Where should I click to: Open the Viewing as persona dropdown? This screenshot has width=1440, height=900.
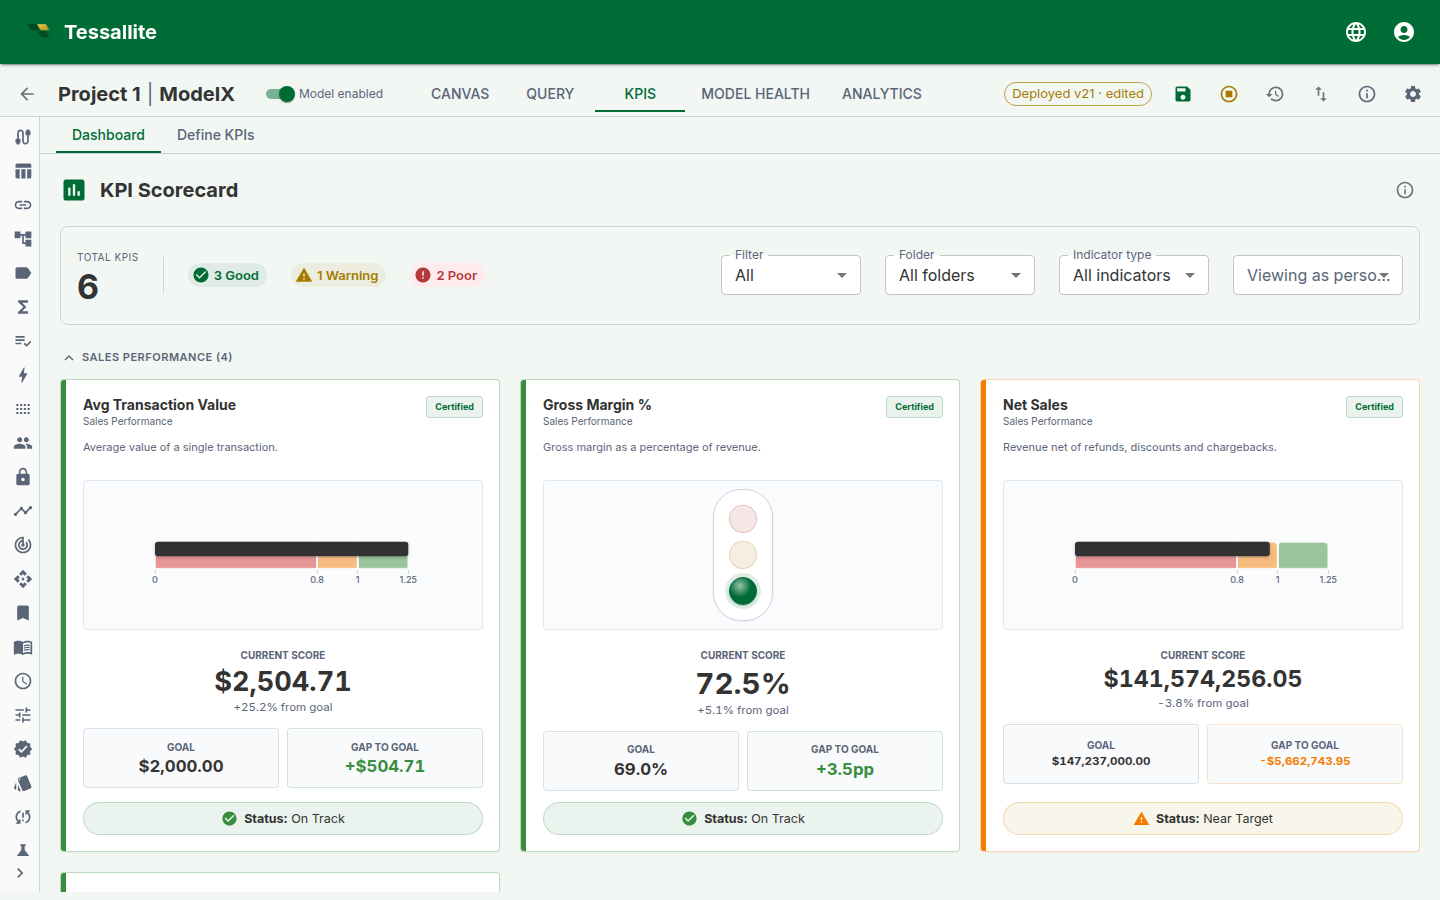click(1318, 275)
